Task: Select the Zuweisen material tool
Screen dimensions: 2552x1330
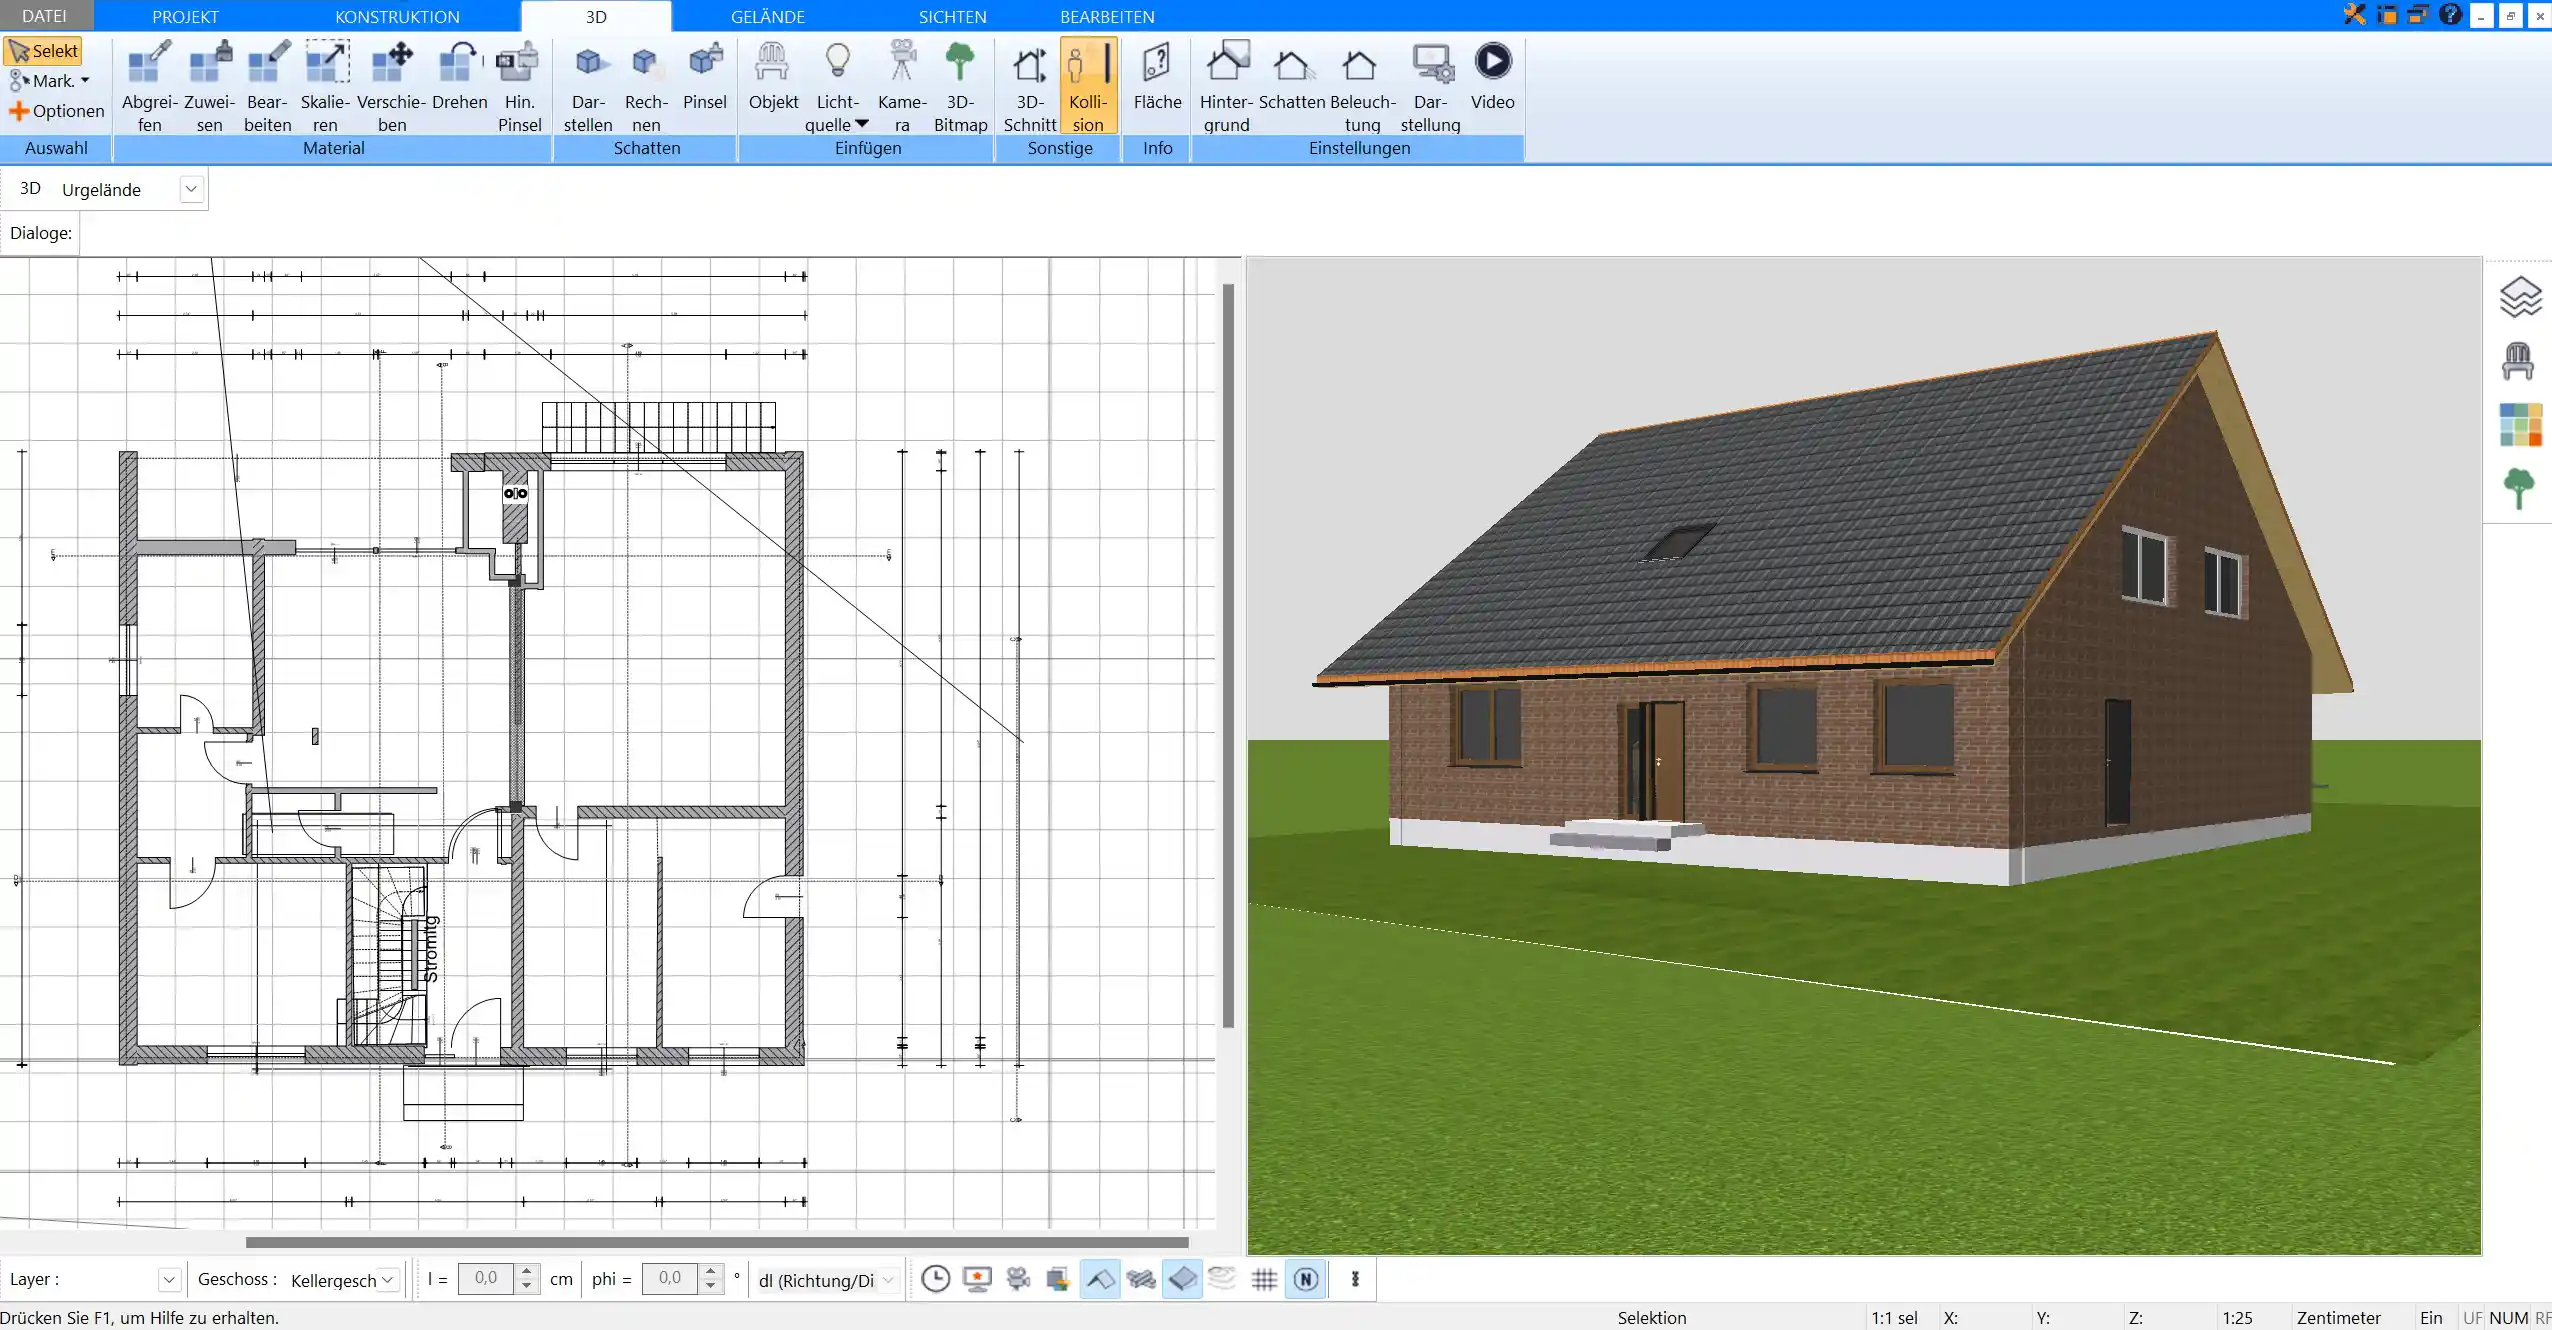Action: tap(210, 86)
